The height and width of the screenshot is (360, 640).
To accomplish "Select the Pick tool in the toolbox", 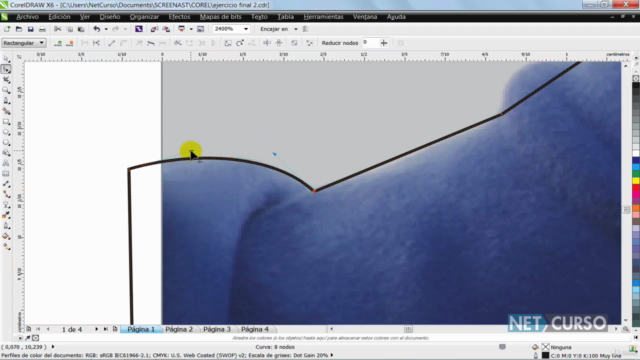I will (x=6, y=59).
